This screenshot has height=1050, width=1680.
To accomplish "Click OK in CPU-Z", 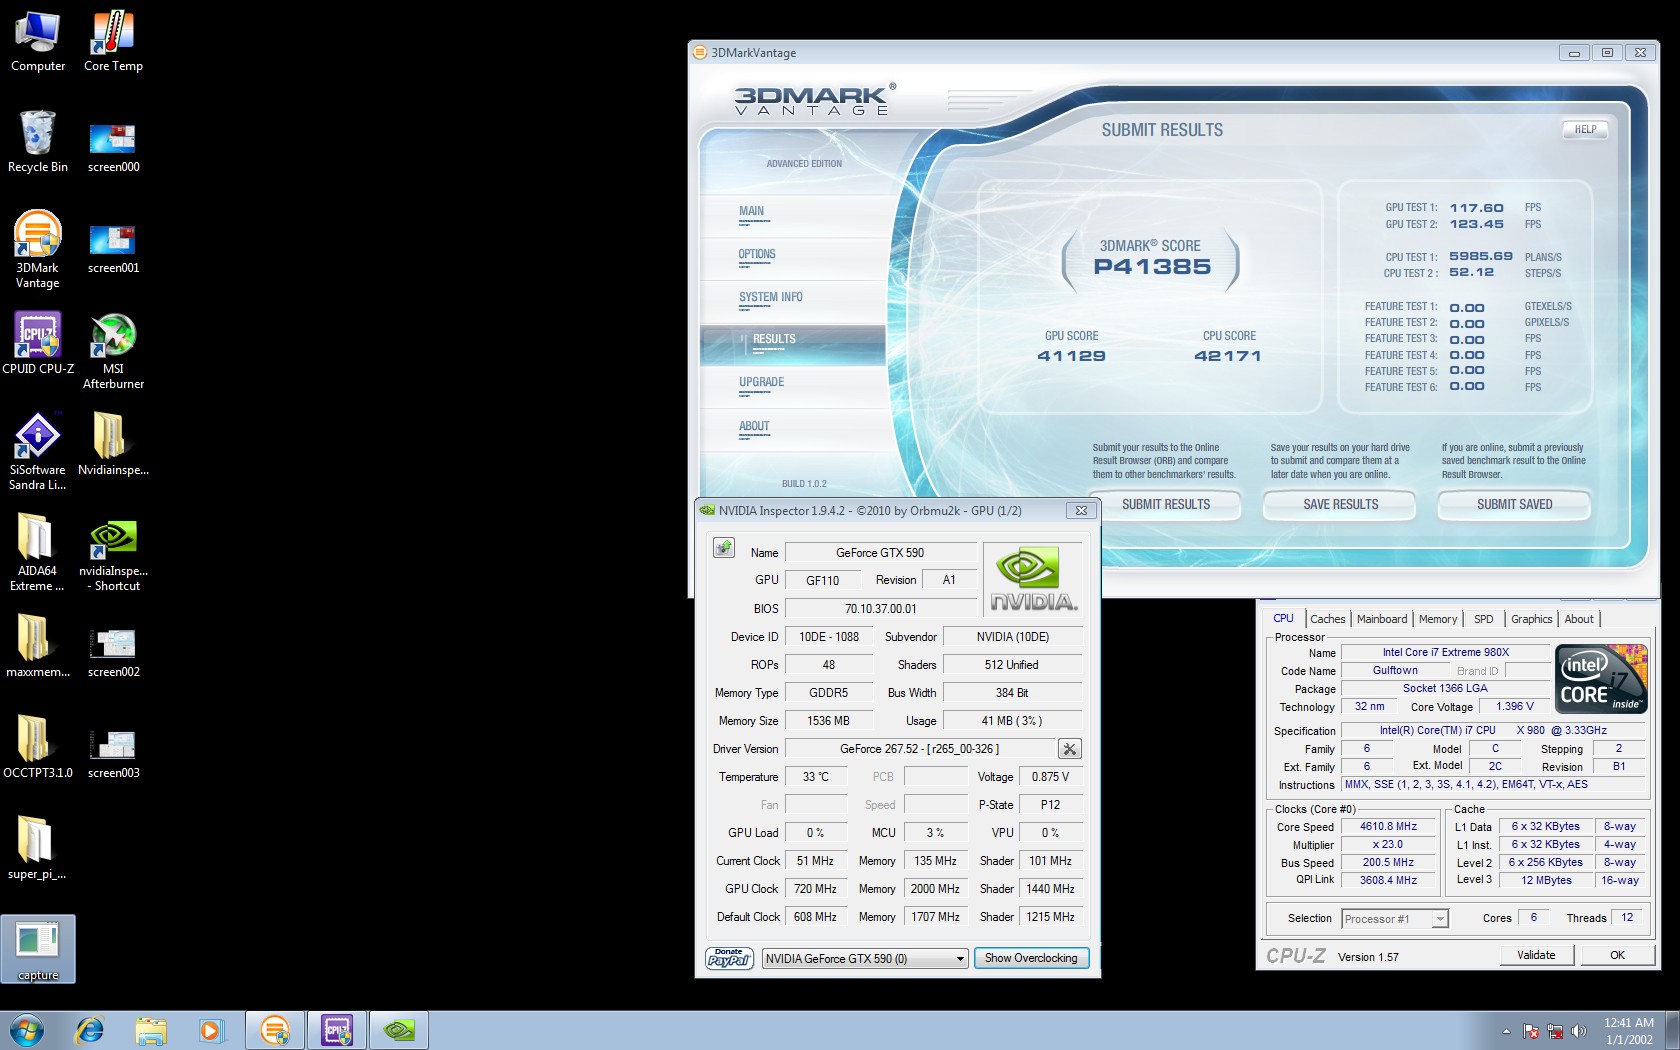I will coord(1617,955).
